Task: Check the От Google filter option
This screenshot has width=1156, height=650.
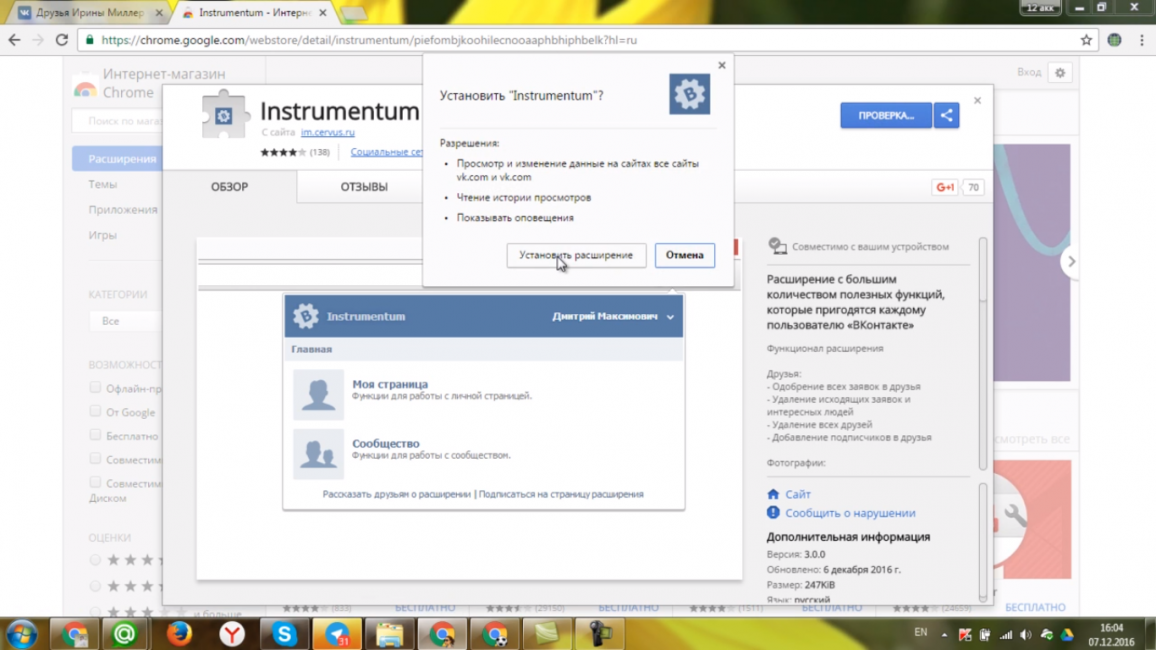Action: pos(96,411)
